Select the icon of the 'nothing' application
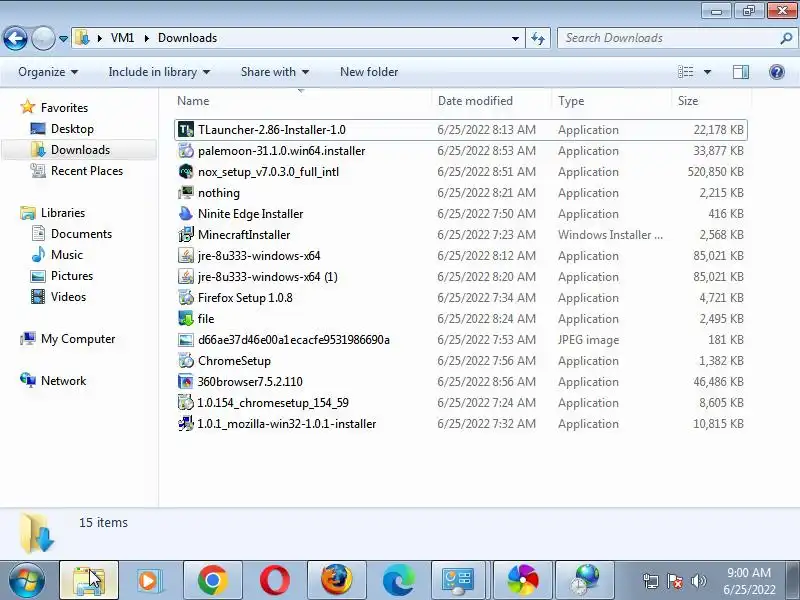 [186, 192]
